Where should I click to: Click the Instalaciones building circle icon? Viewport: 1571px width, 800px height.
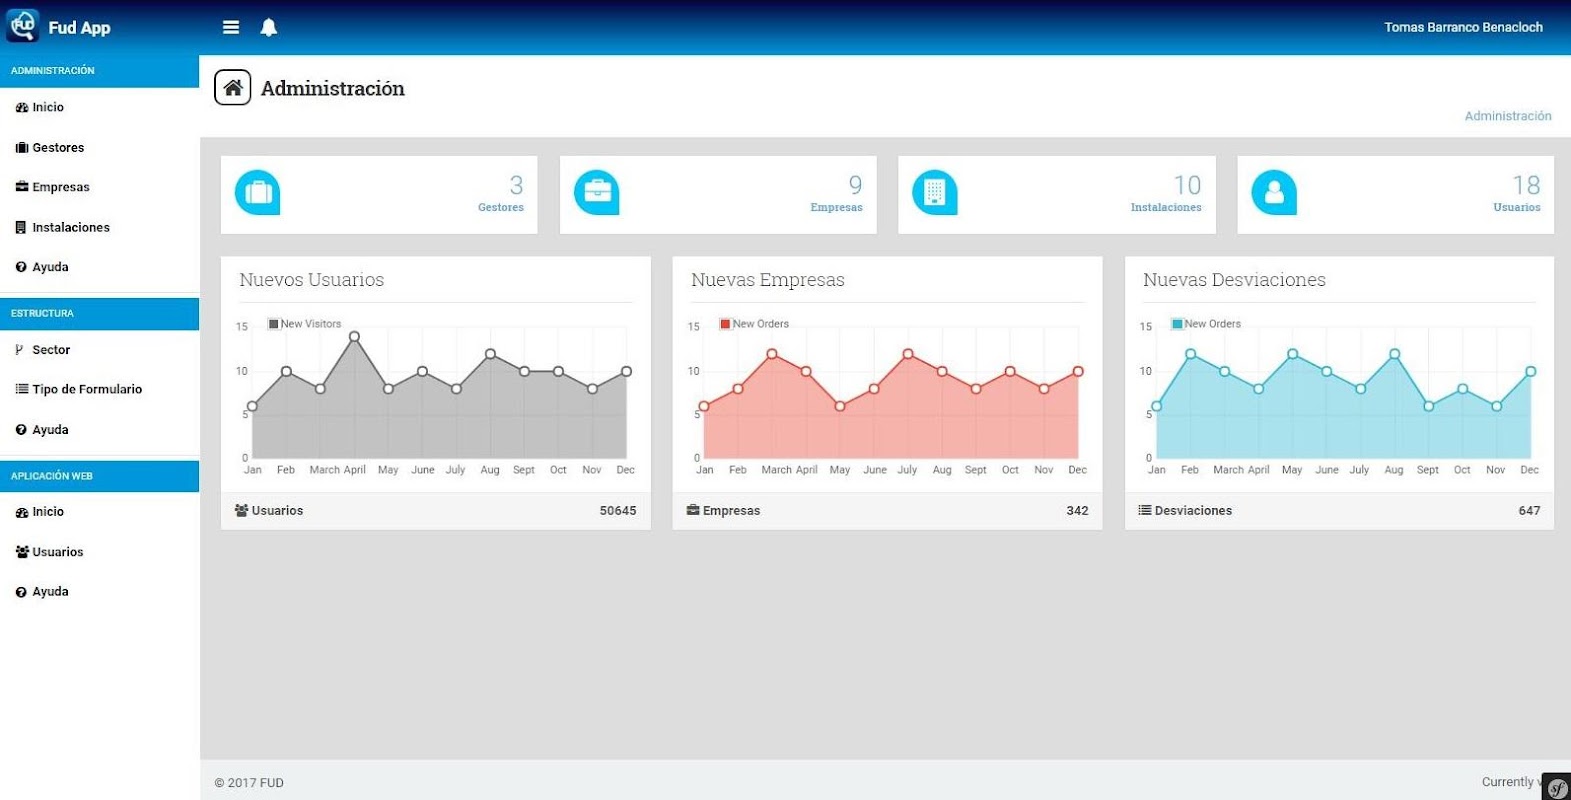pos(935,192)
